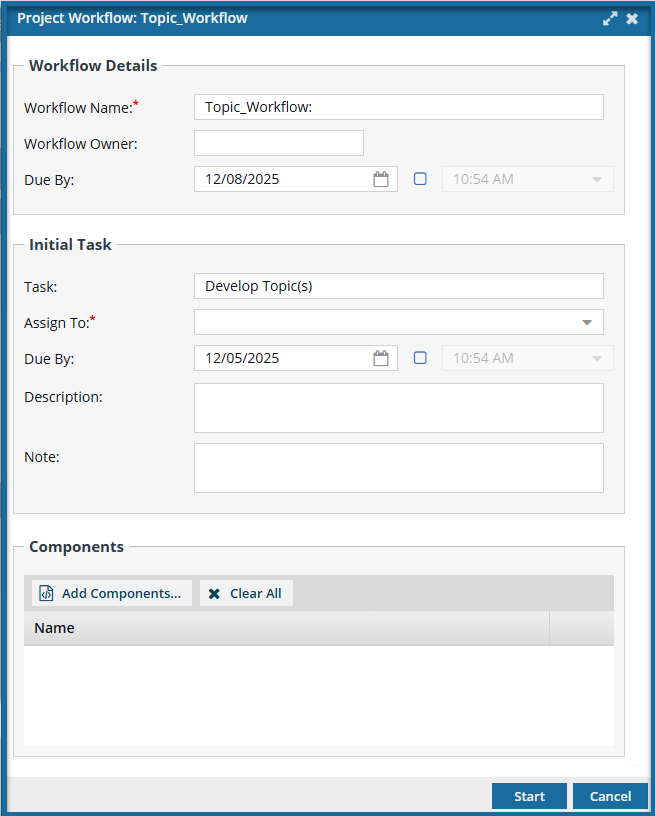Viewport: 655px width, 816px height.
Task: Enable time checkbox for initial task due date
Action: click(x=420, y=358)
